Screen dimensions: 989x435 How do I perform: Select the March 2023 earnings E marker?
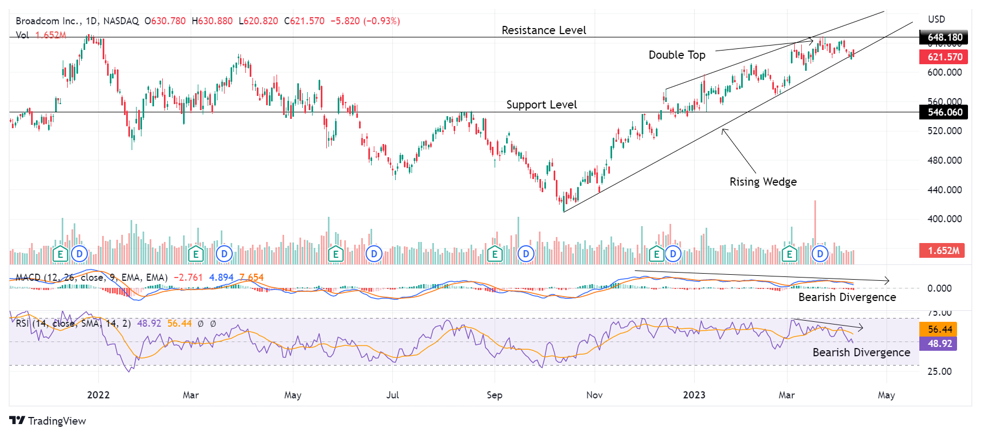pyautogui.click(x=788, y=253)
